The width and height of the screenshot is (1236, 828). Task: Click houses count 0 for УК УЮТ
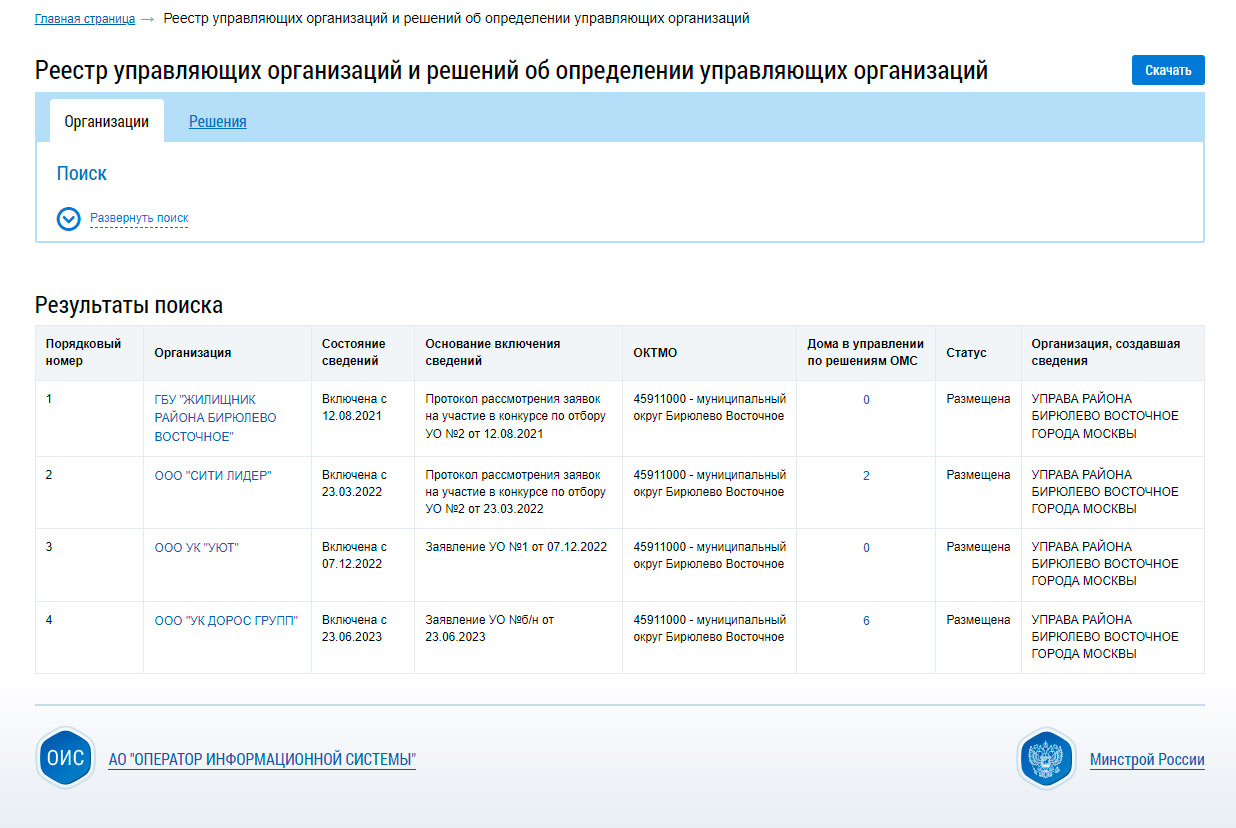tap(866, 548)
